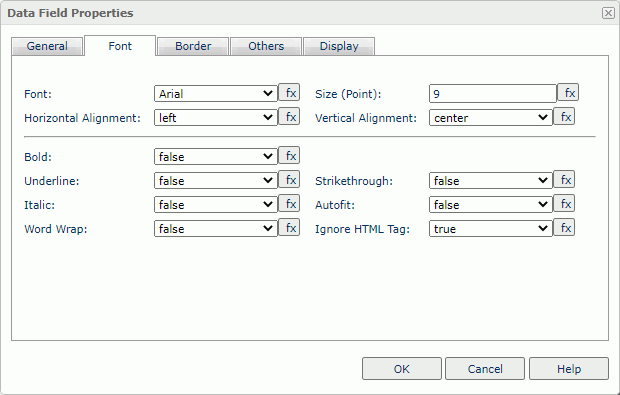Open fx formula for Word Wrap
Image resolution: width=620 pixels, height=395 pixels.
click(289, 228)
